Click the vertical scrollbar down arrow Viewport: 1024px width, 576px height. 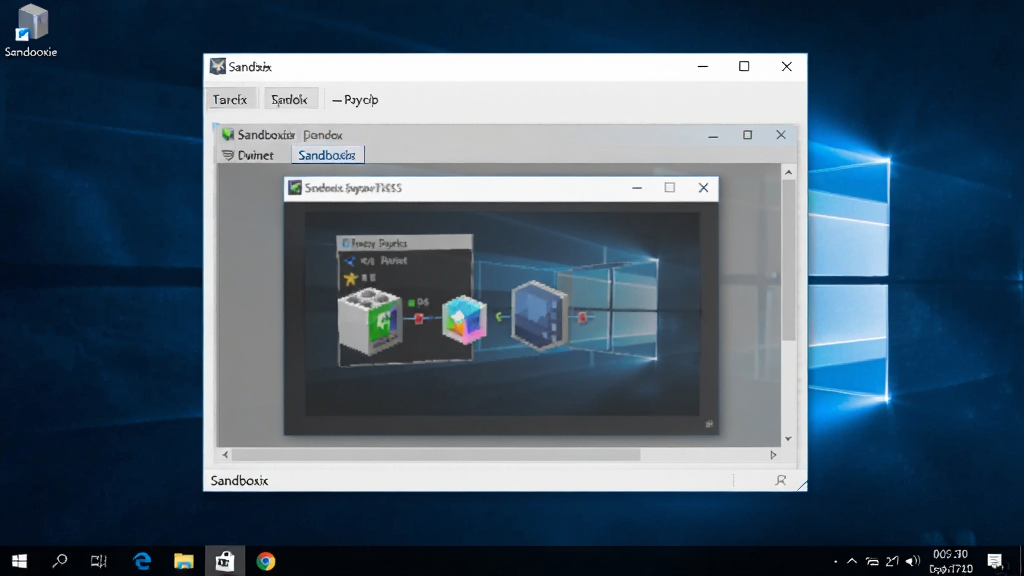tap(789, 439)
